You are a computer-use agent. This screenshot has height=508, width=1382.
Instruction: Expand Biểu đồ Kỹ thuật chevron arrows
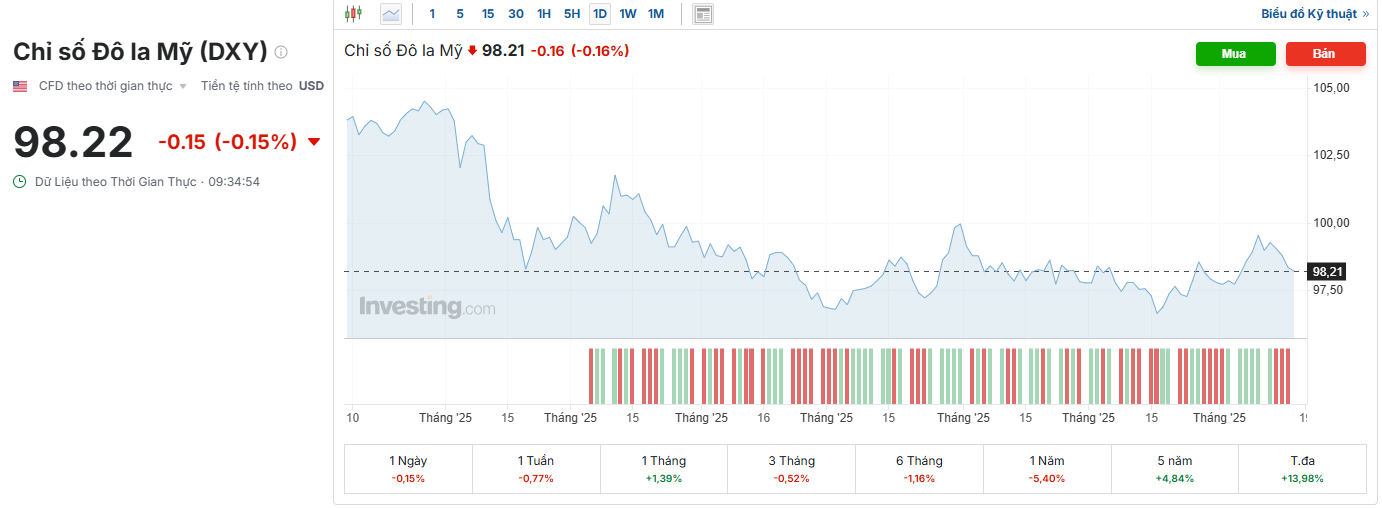pyautogui.click(x=1365, y=14)
